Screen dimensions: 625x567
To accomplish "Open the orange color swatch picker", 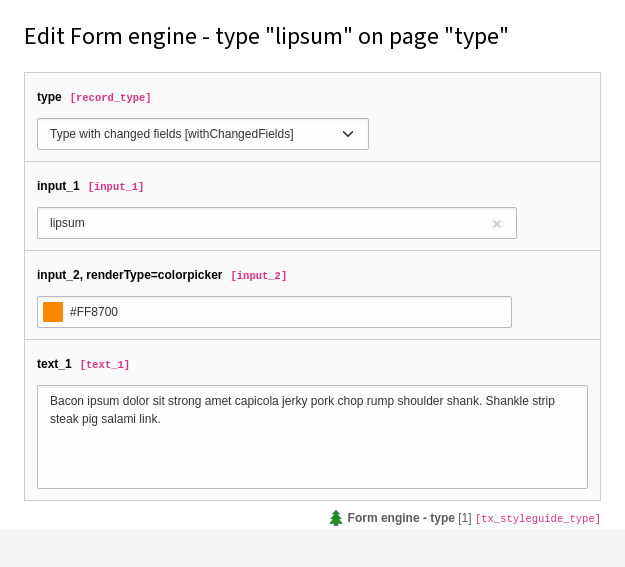I will [53, 312].
